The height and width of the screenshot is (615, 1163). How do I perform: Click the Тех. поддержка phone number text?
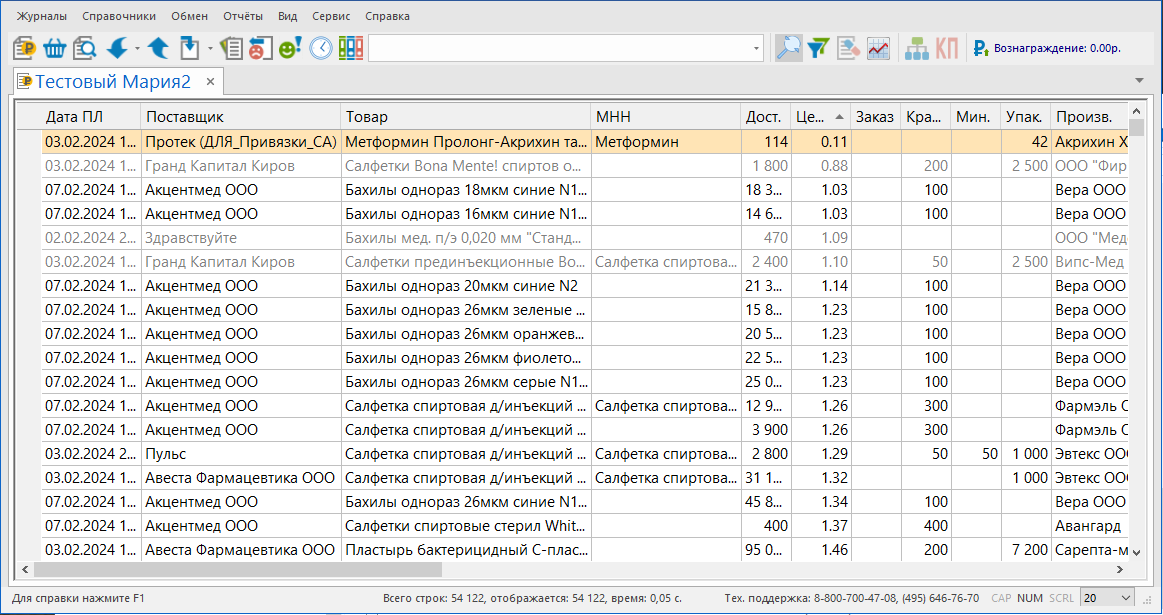click(x=851, y=598)
